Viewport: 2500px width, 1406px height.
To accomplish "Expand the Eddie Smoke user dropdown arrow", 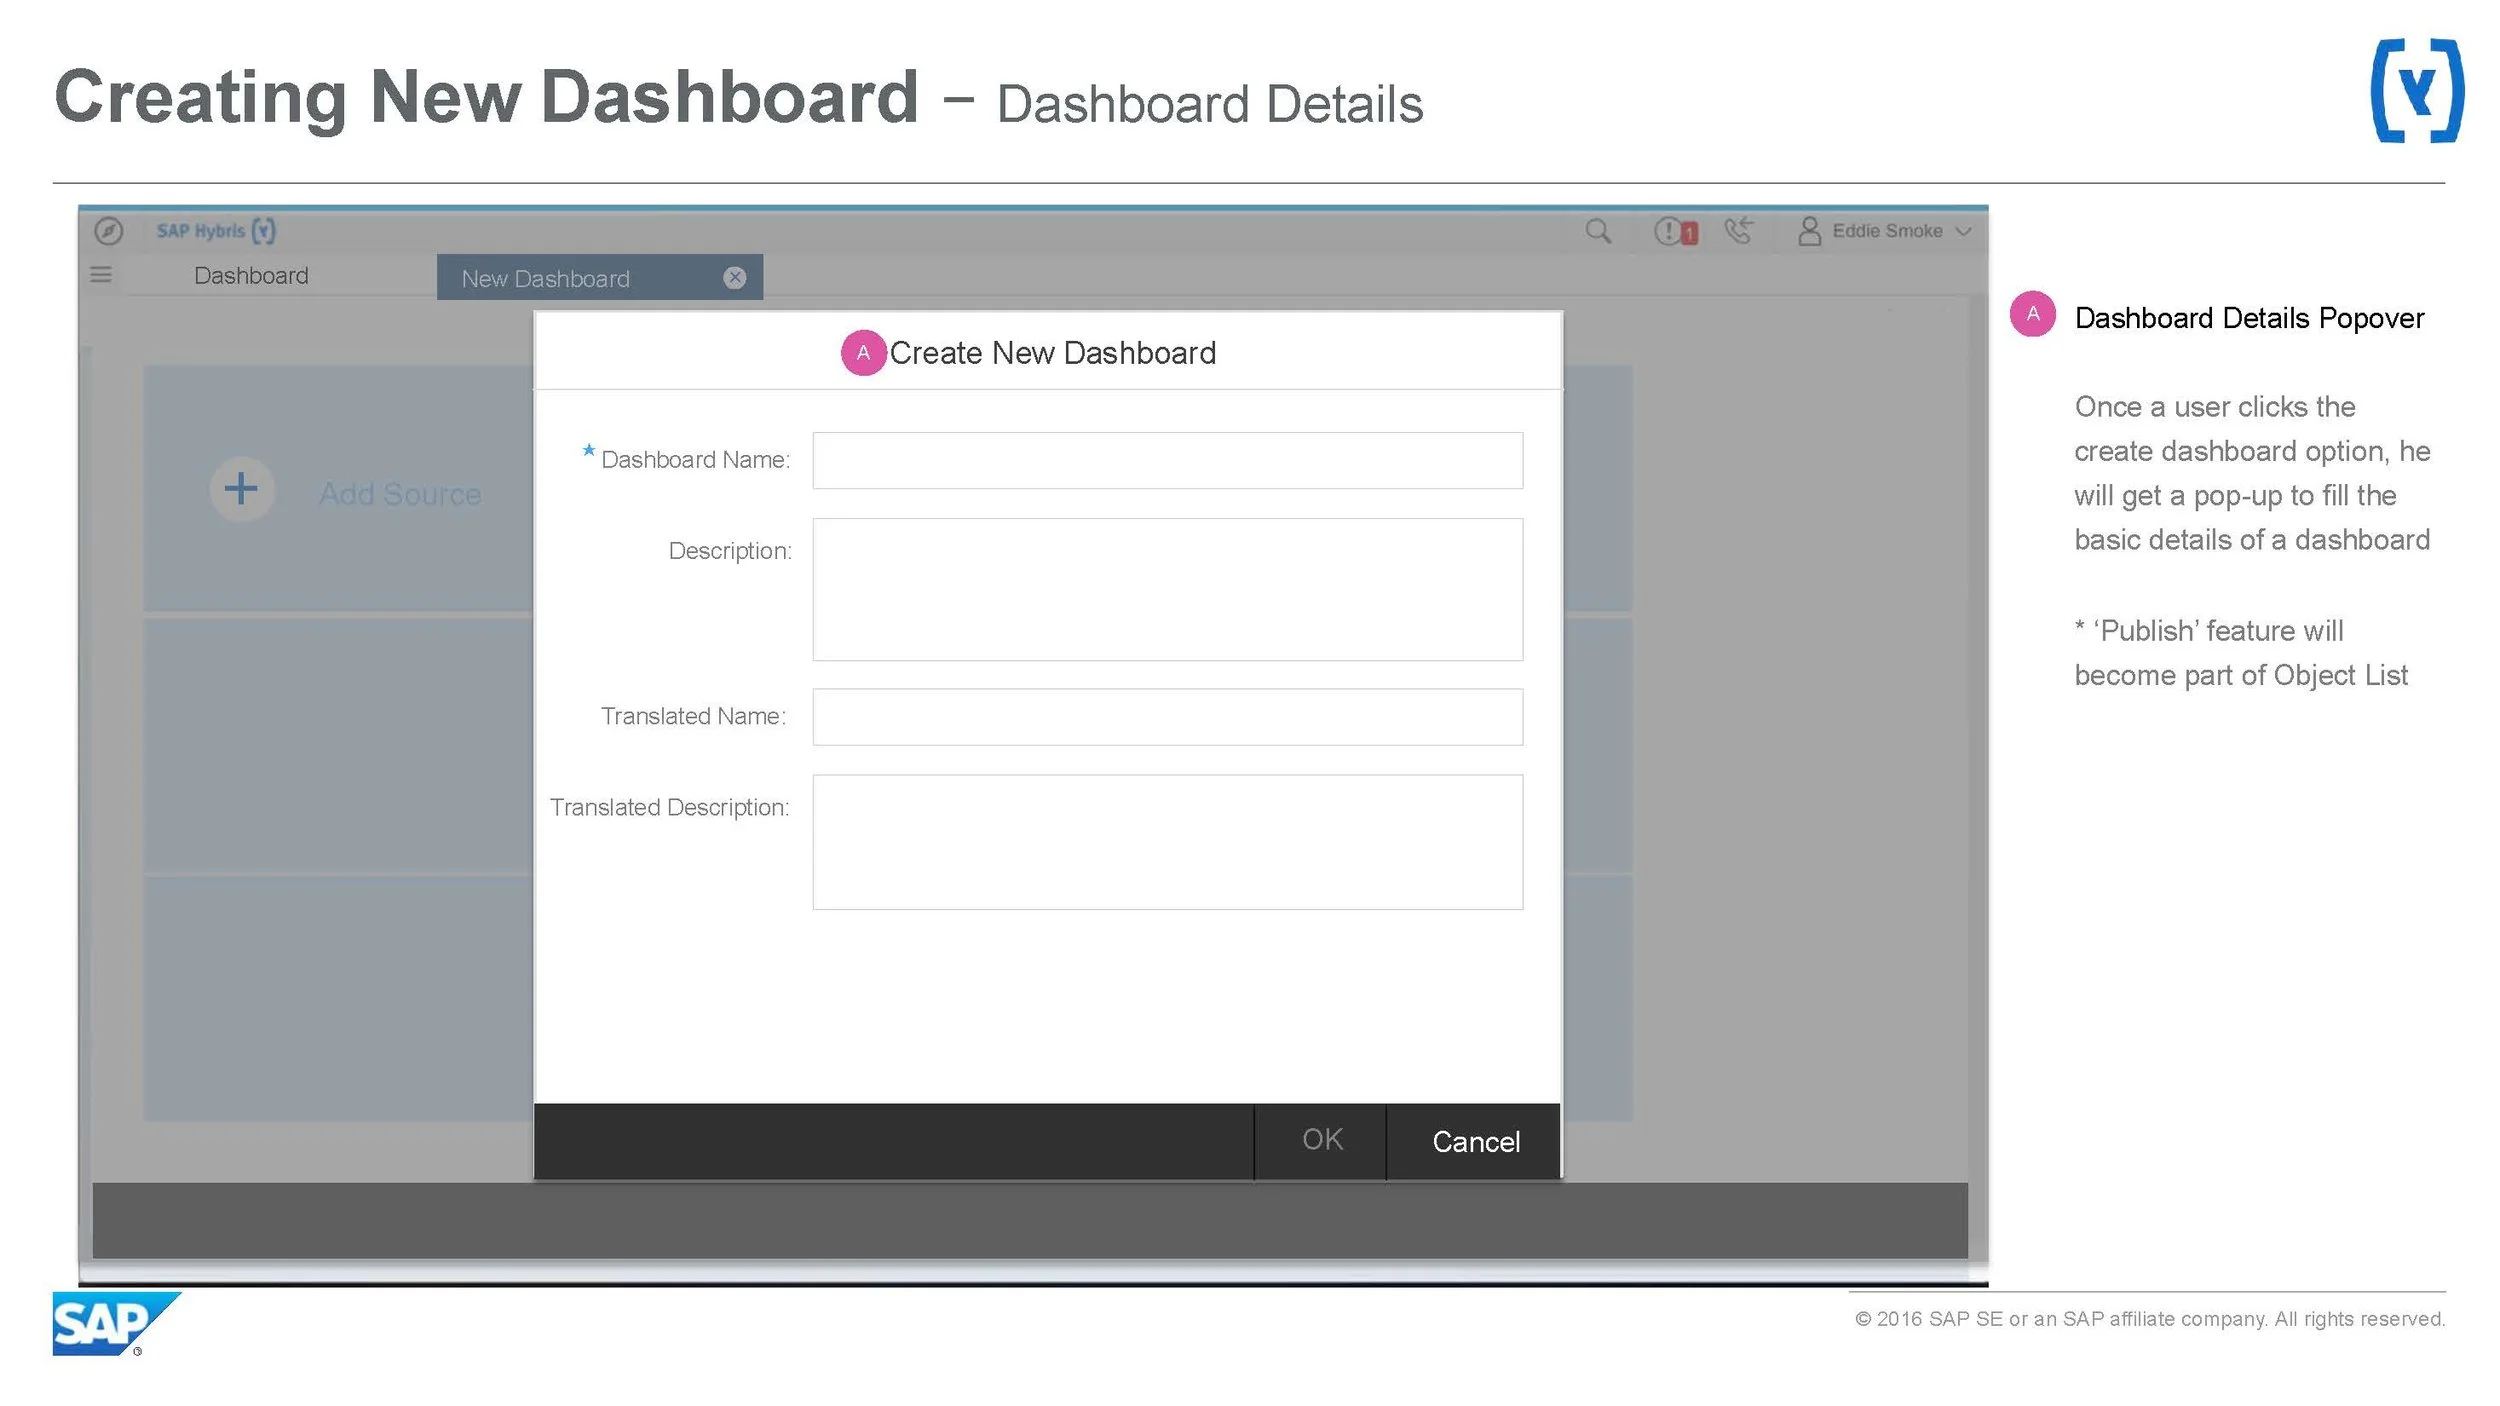I will (1963, 231).
